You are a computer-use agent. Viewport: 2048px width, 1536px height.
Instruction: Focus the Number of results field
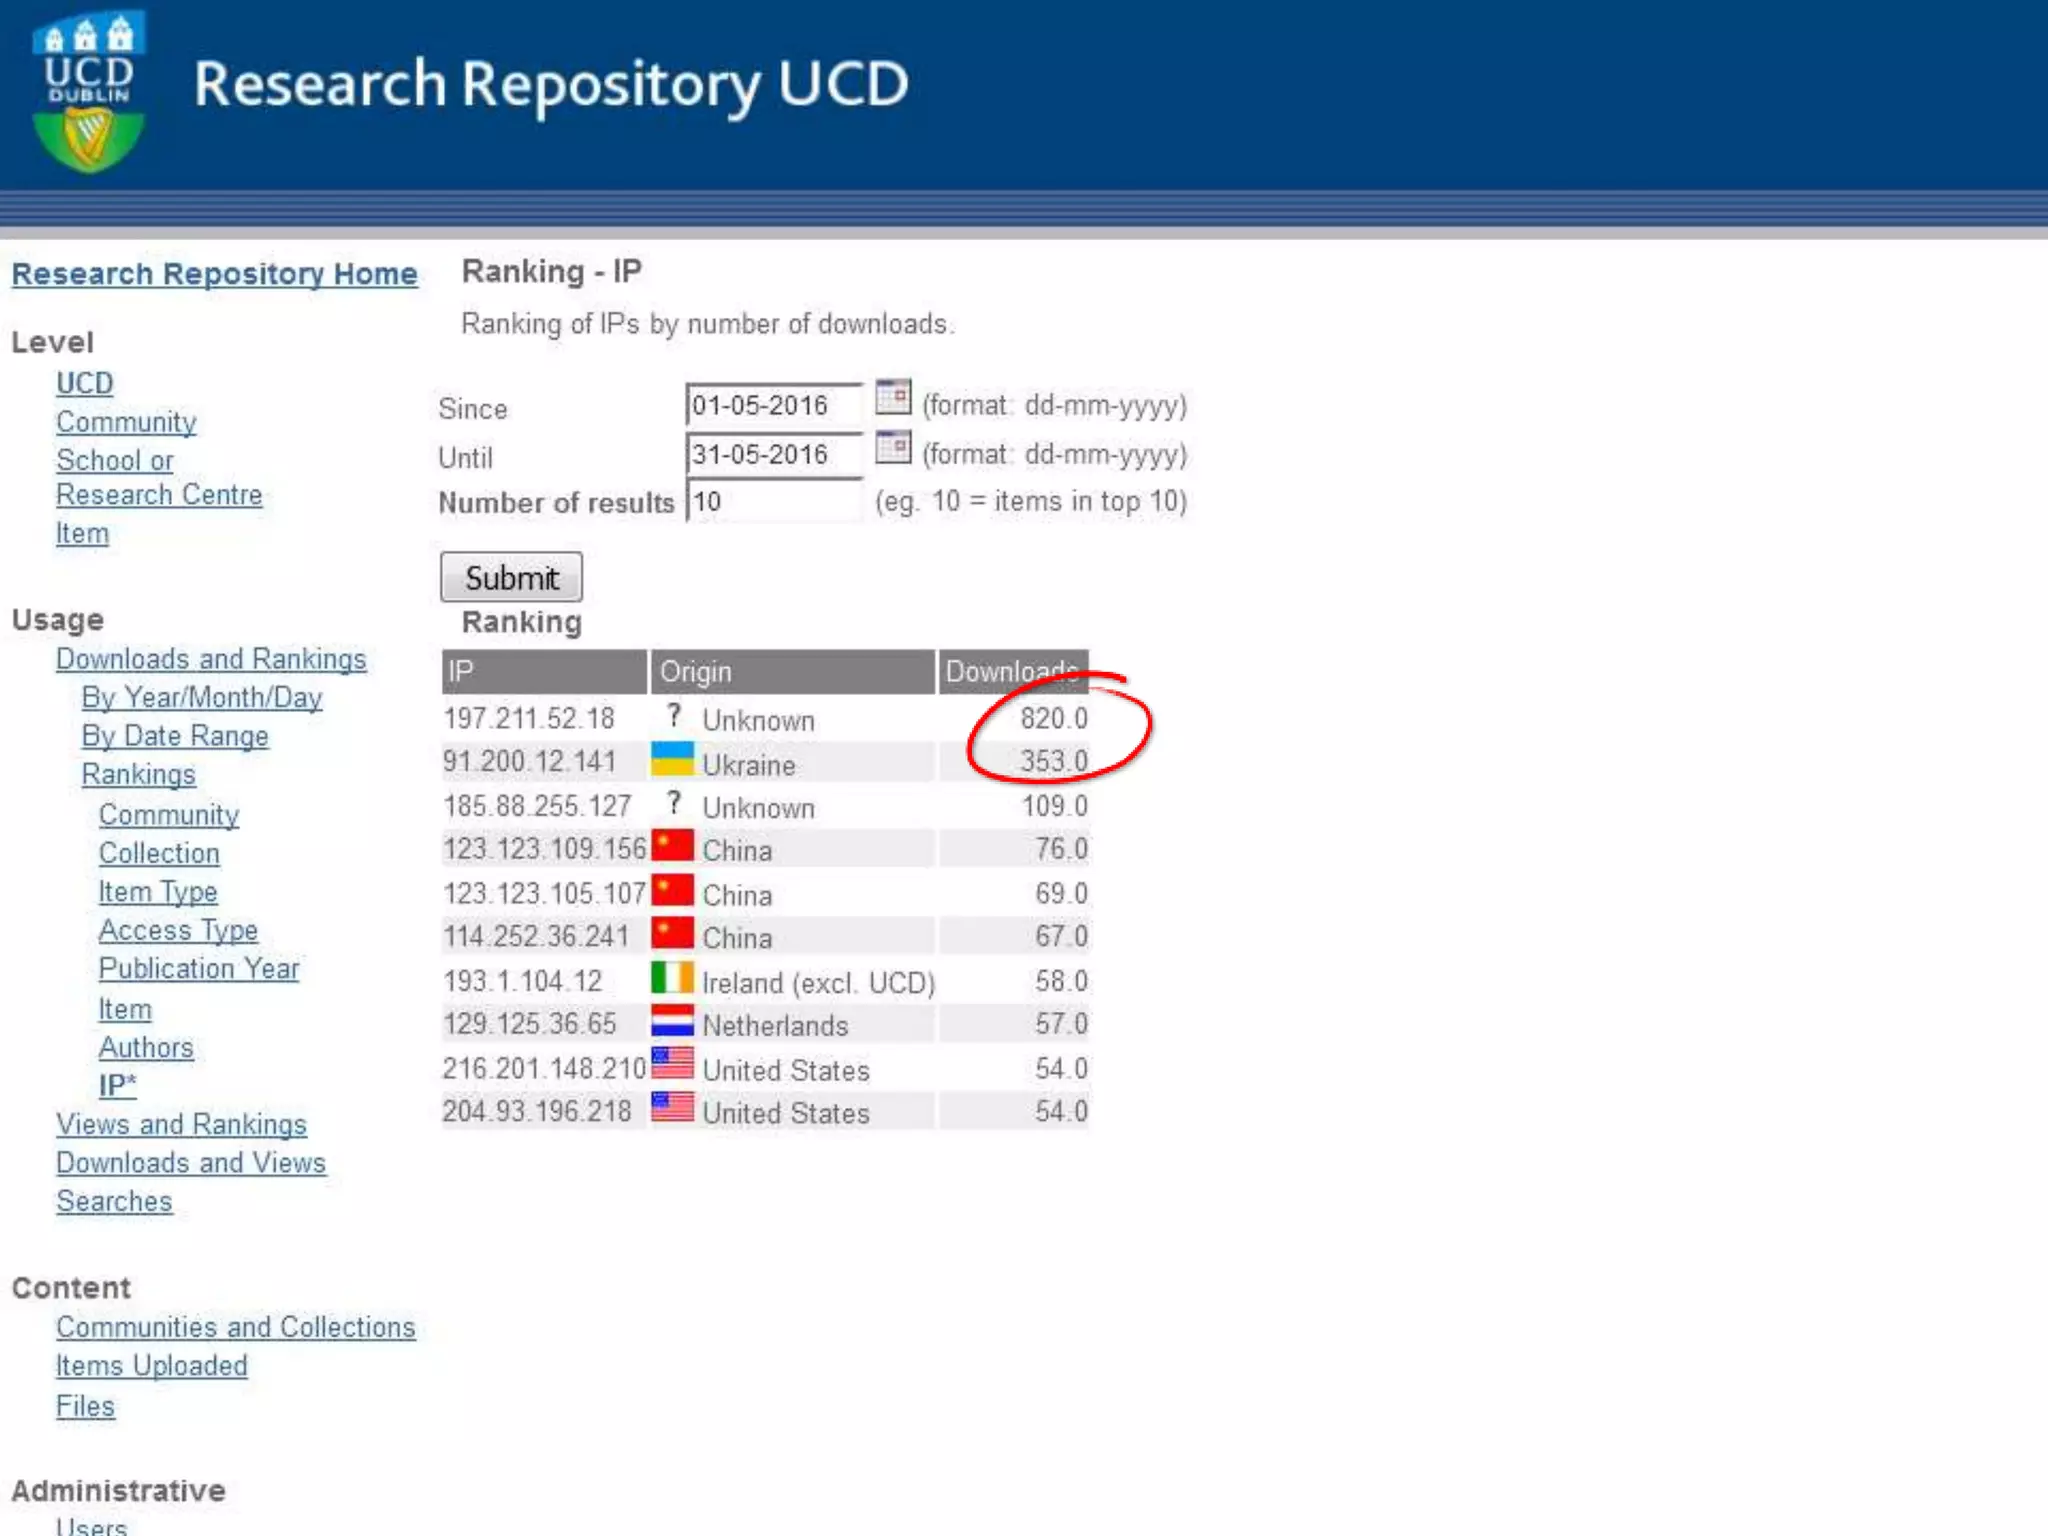tap(773, 502)
